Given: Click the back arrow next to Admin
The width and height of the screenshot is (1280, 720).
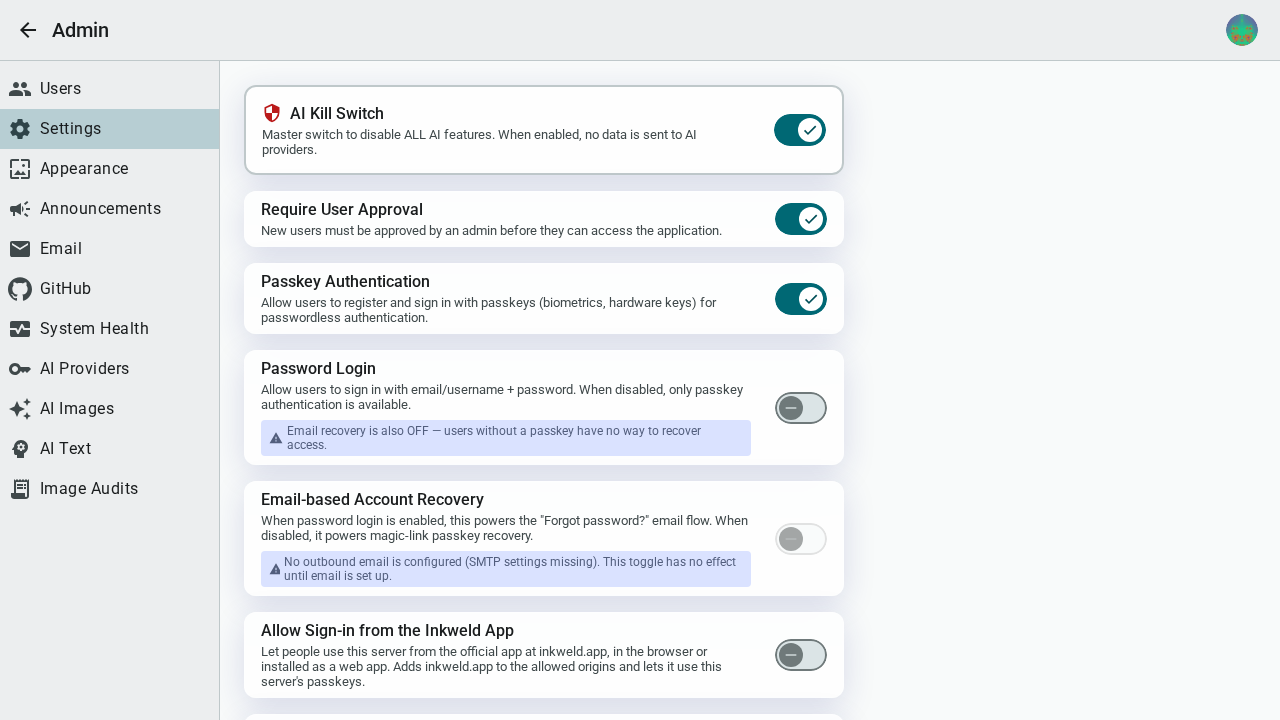Looking at the screenshot, I should (x=28, y=30).
